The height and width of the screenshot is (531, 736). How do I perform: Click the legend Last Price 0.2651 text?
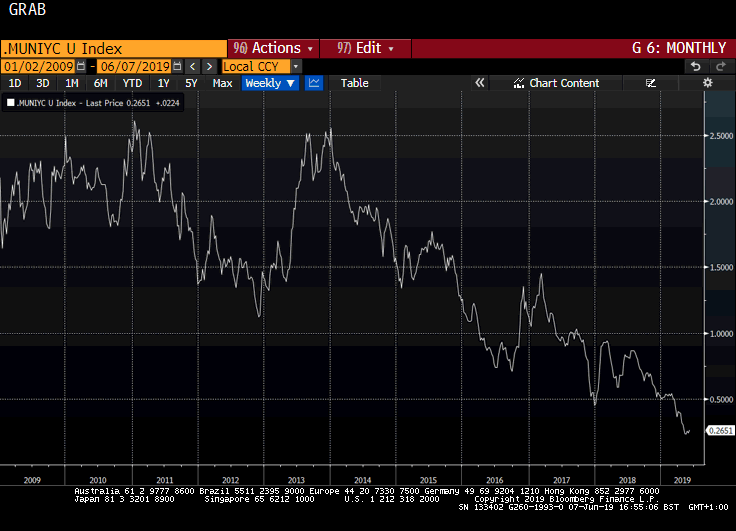click(118, 103)
